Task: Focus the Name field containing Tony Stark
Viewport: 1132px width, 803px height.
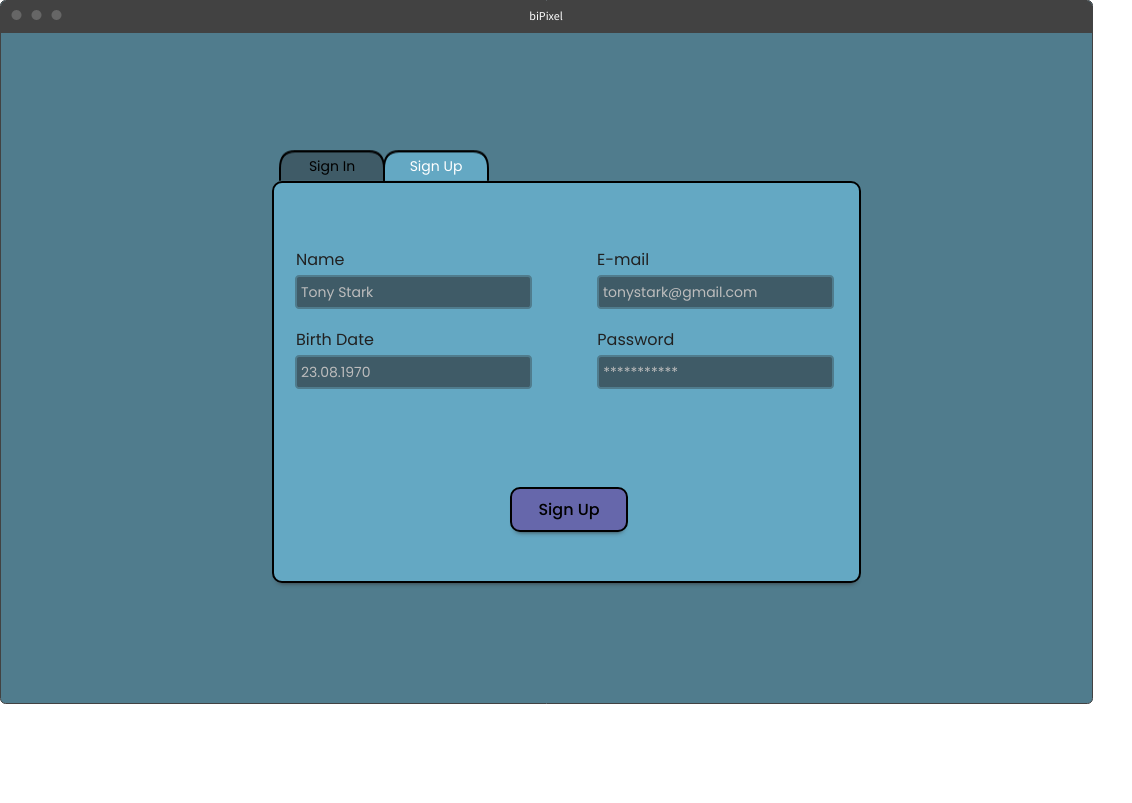Action: tap(414, 292)
